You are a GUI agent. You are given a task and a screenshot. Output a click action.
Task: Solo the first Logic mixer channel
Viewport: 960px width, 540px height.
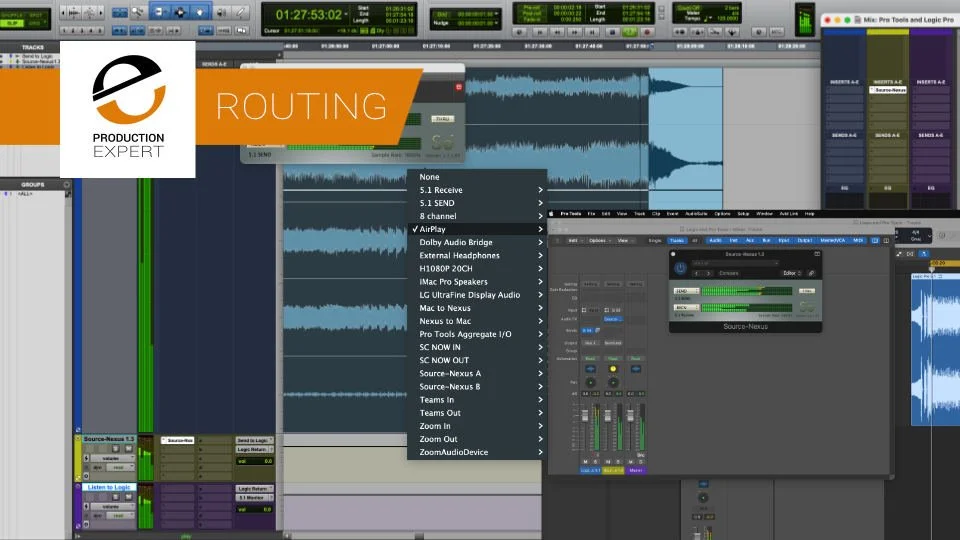(x=595, y=462)
